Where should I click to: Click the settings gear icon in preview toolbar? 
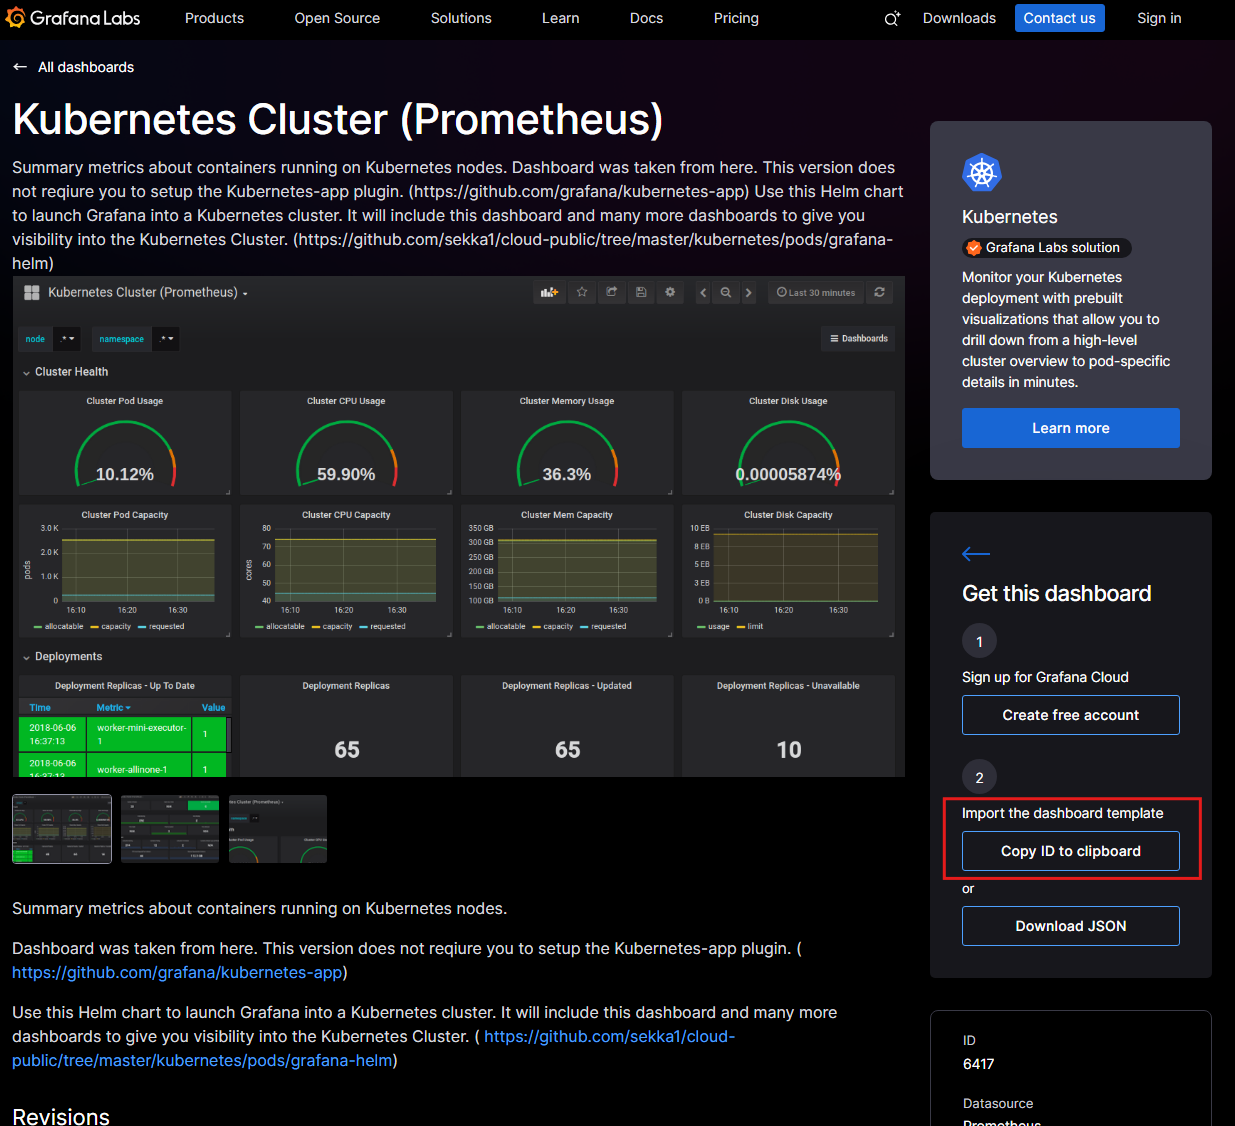click(670, 293)
